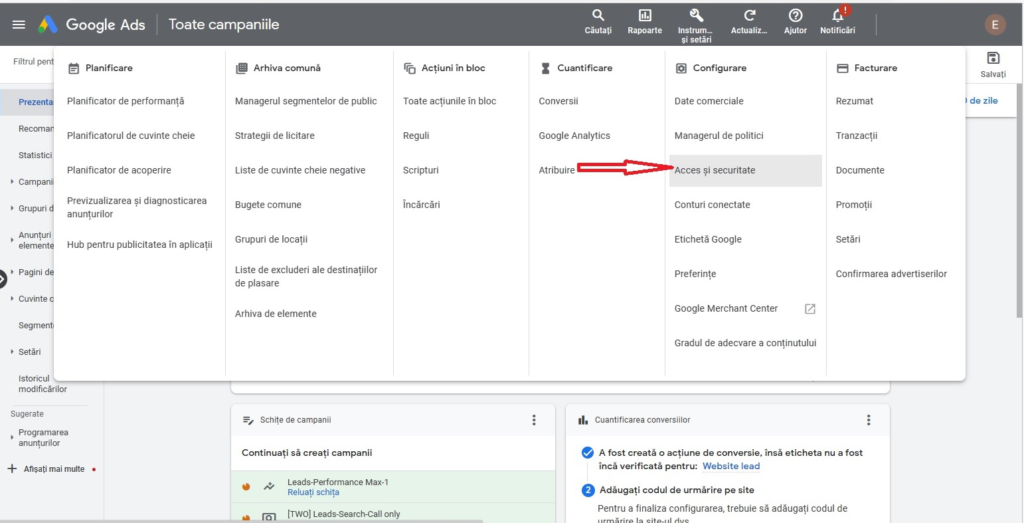Viewport: 1024px width, 523px height.
Task: Open the Căutați search tool
Action: click(598, 22)
